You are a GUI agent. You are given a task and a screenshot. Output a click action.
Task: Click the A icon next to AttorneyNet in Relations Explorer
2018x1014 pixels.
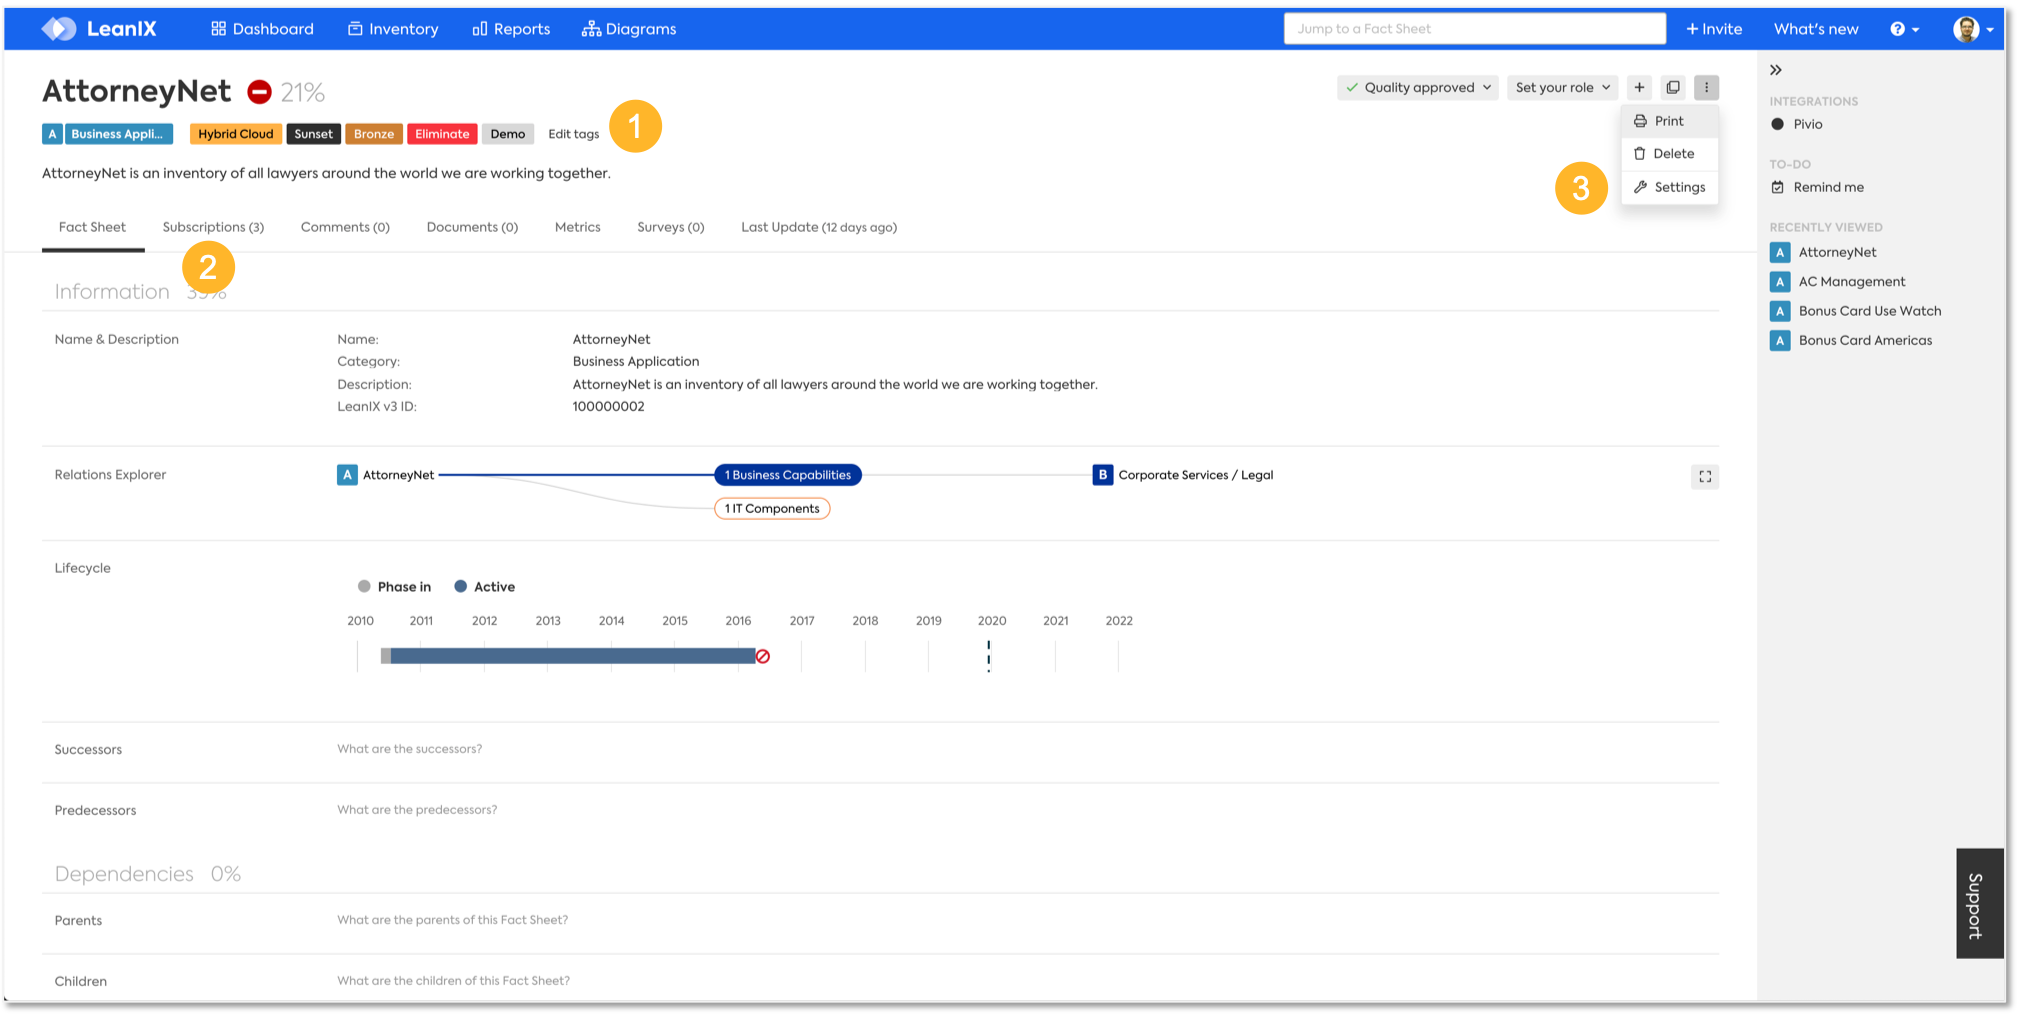click(347, 475)
